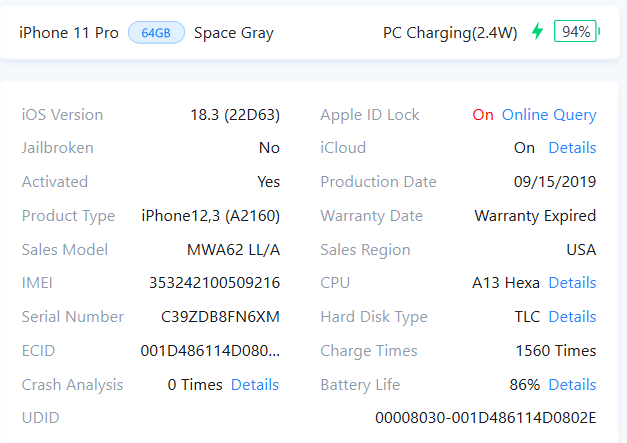Viewport: 627px width, 443px height.
Task: Click the red Apple ID Lock On status
Action: coord(483,115)
